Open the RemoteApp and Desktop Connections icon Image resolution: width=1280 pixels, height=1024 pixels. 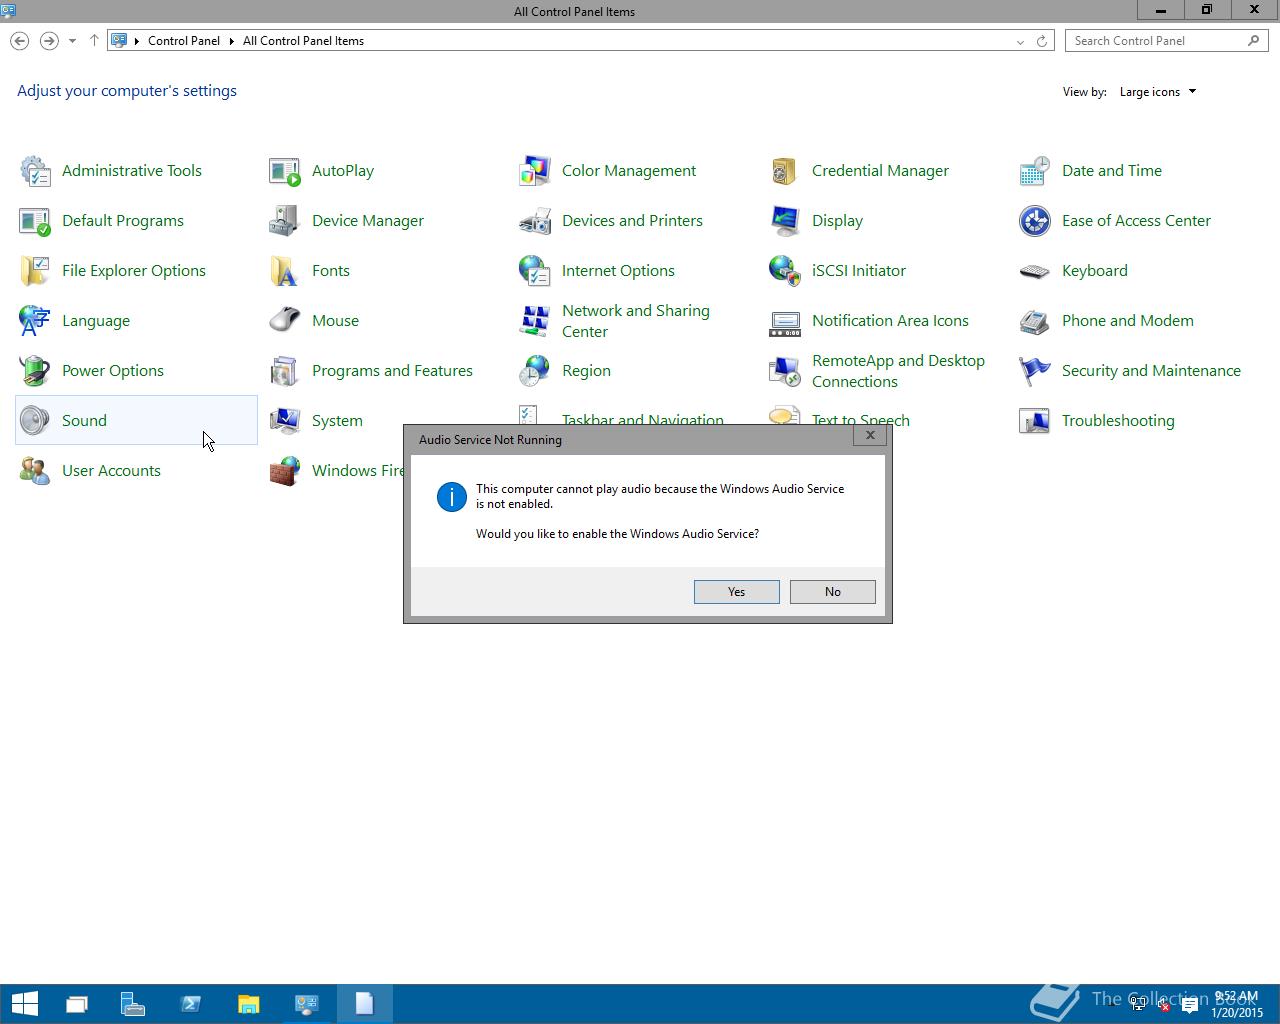coord(785,371)
